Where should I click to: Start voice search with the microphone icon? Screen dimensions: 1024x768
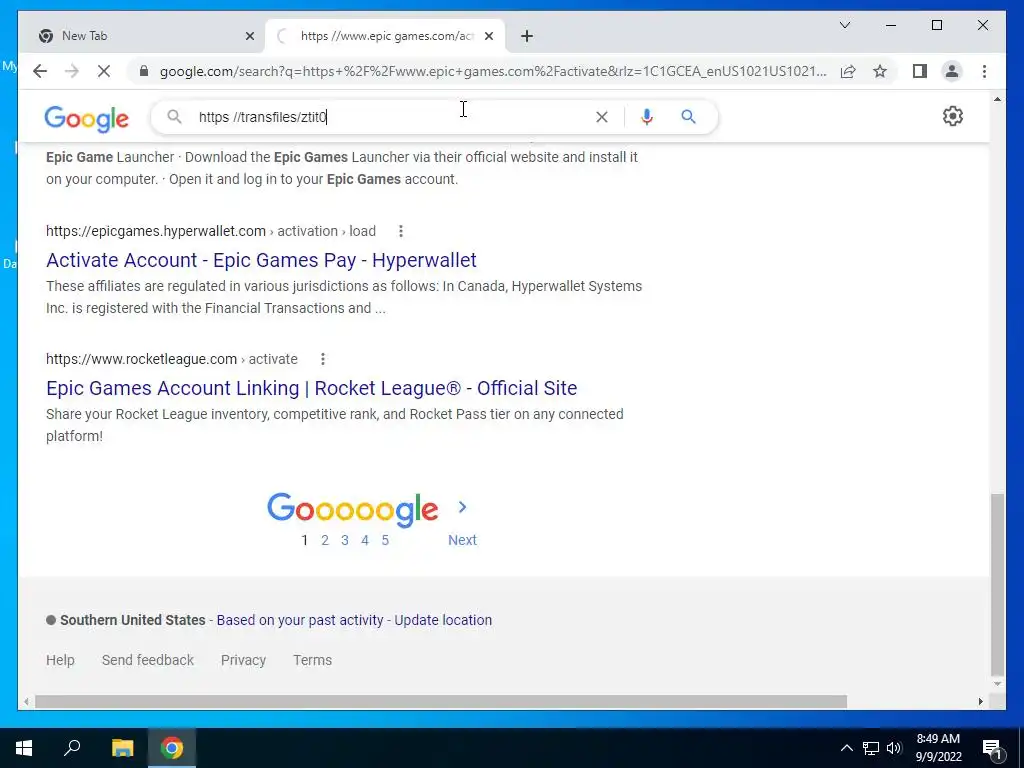[x=647, y=117]
